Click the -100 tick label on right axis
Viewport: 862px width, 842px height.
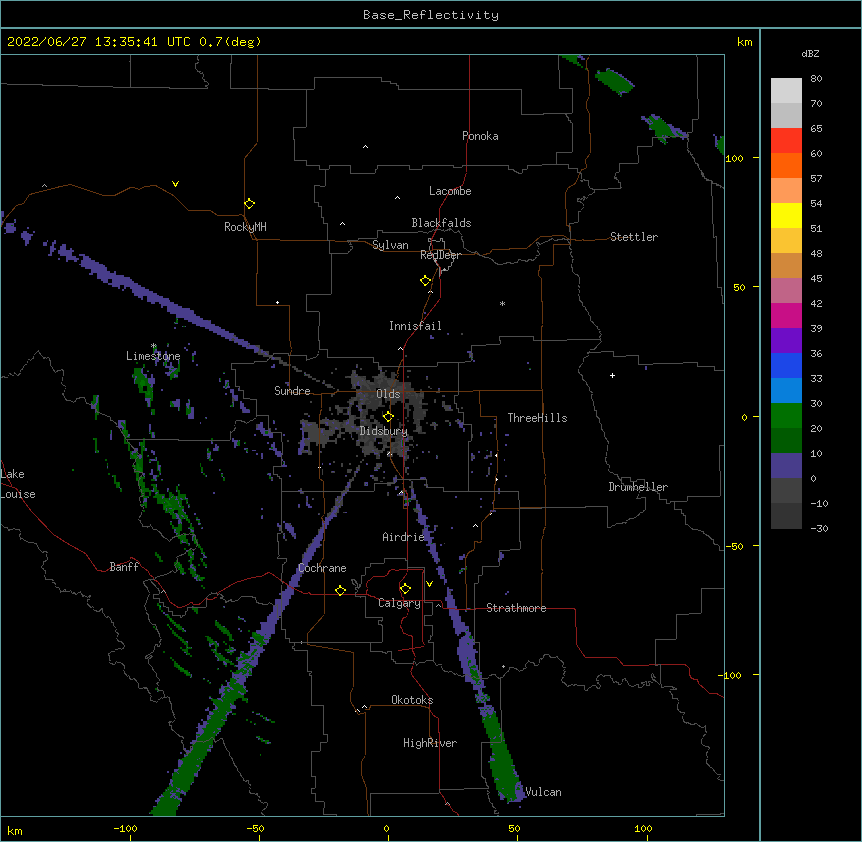click(x=731, y=675)
